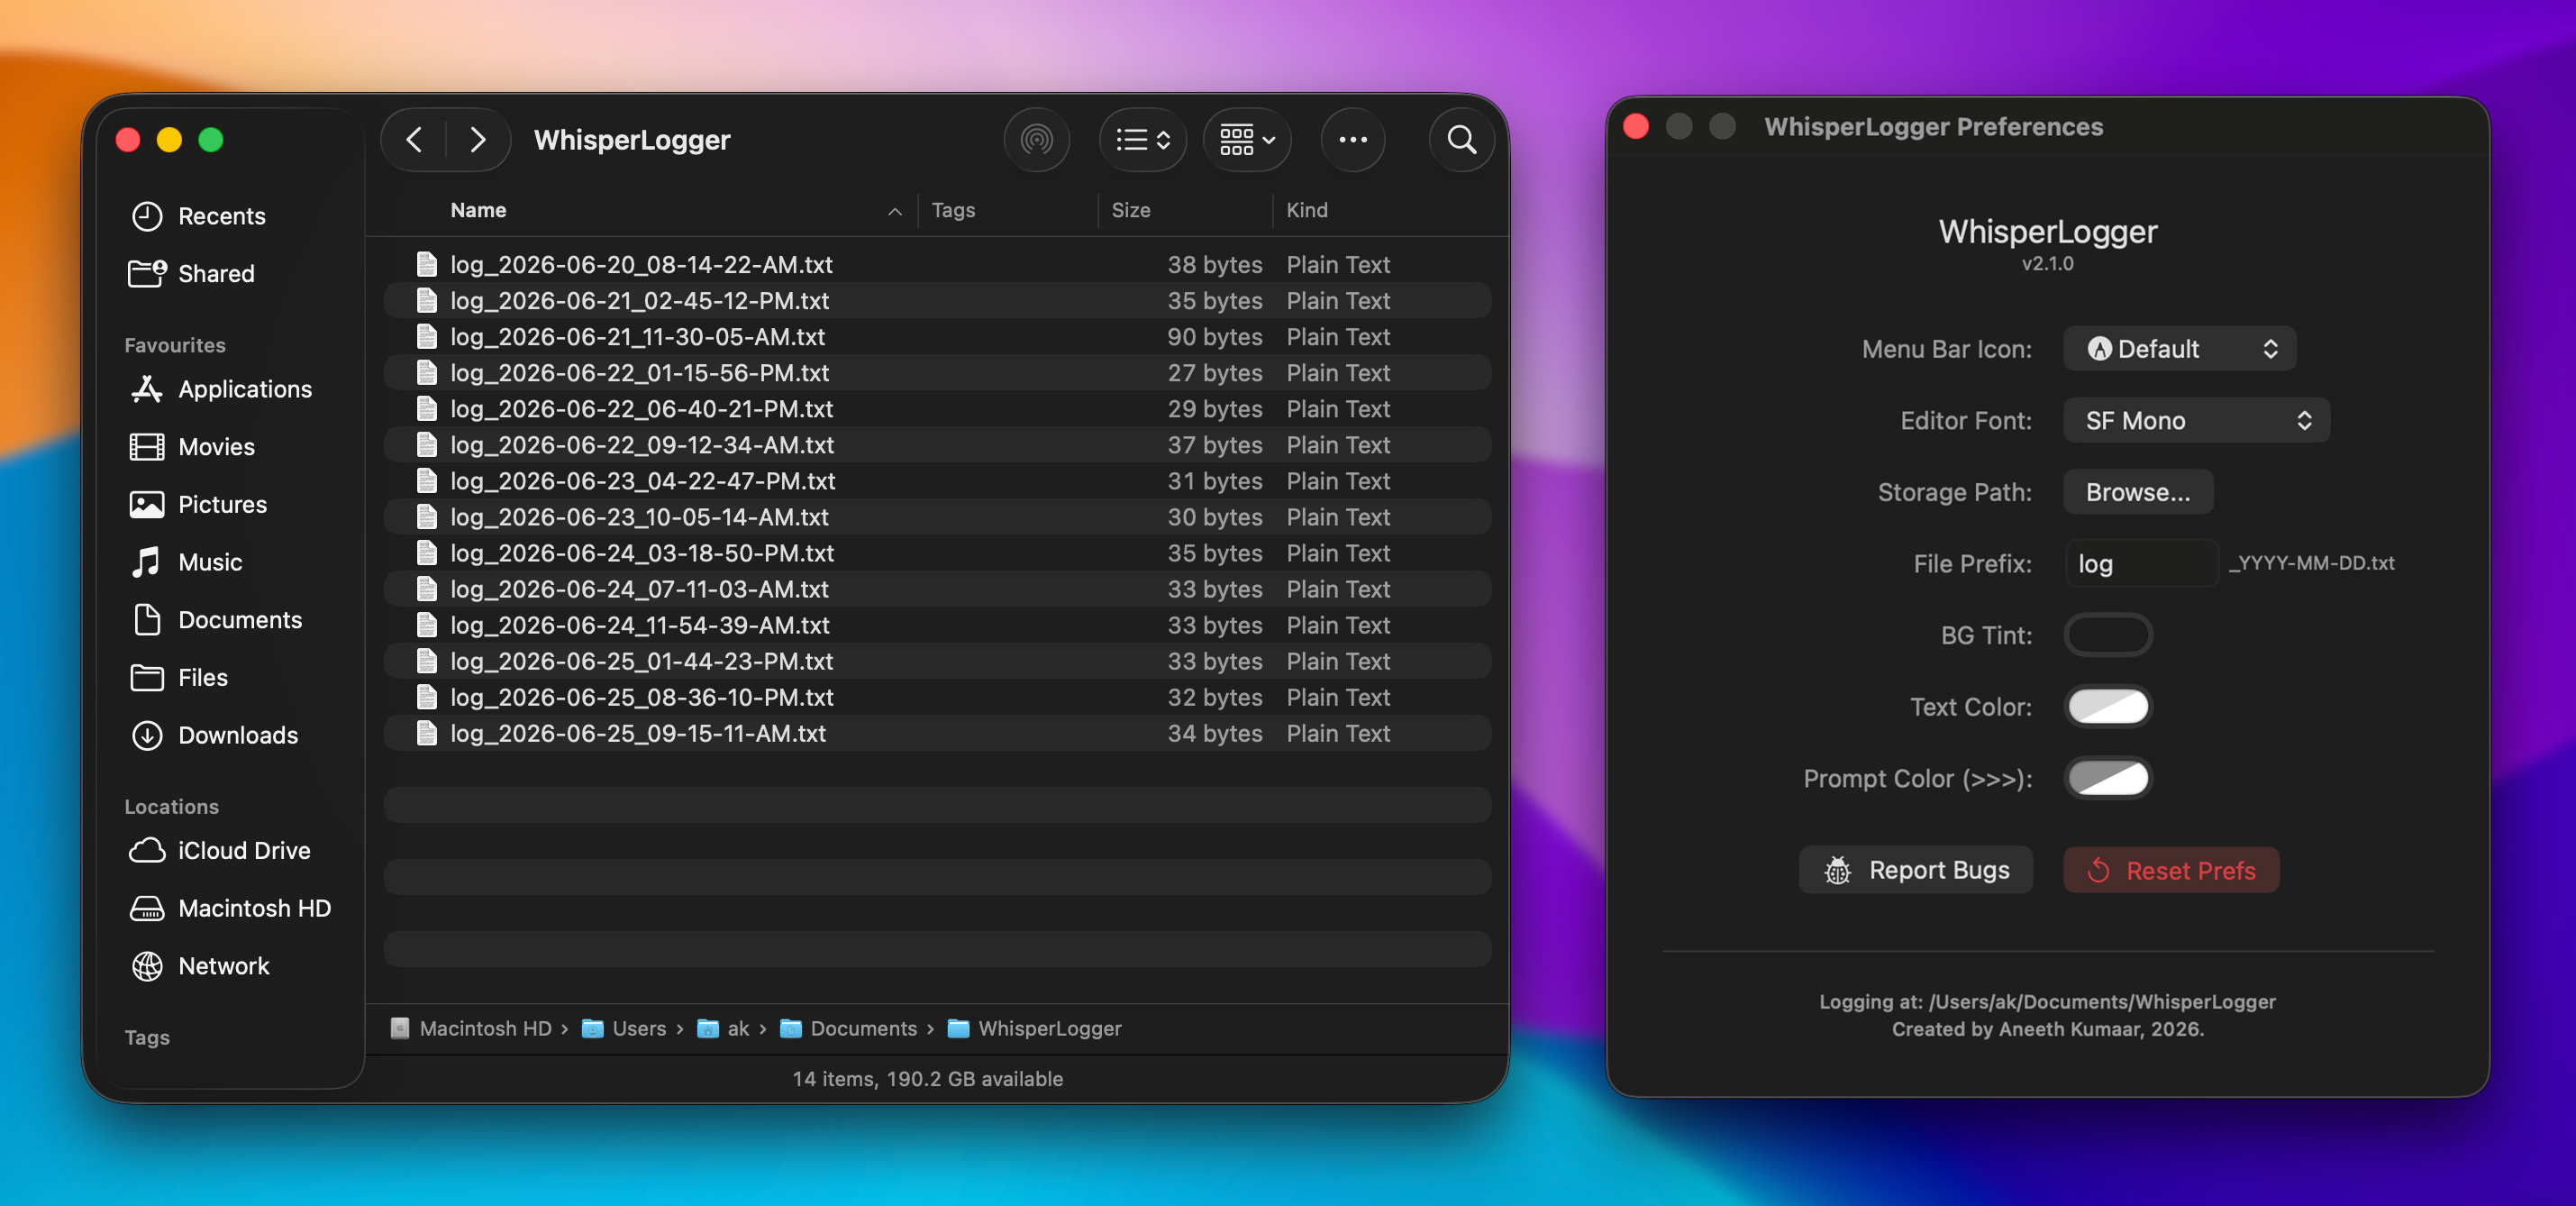Image resolution: width=2576 pixels, height=1206 pixels.
Task: Click the Finder back navigation arrow
Action: pyautogui.click(x=415, y=140)
